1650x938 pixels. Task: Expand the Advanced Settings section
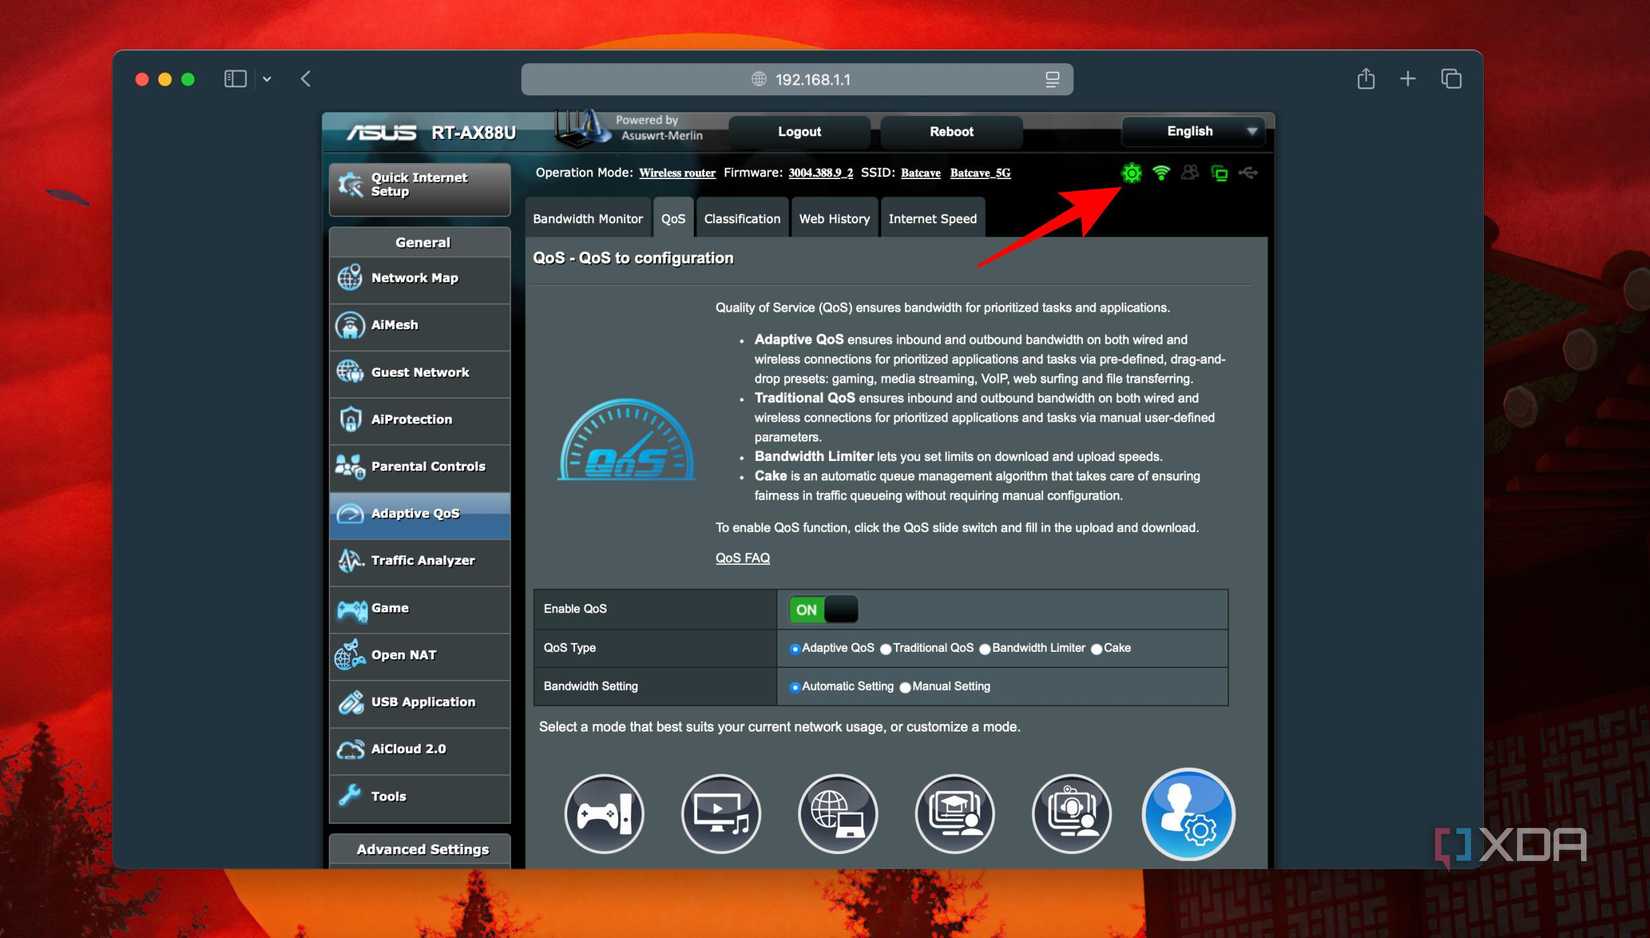point(421,849)
